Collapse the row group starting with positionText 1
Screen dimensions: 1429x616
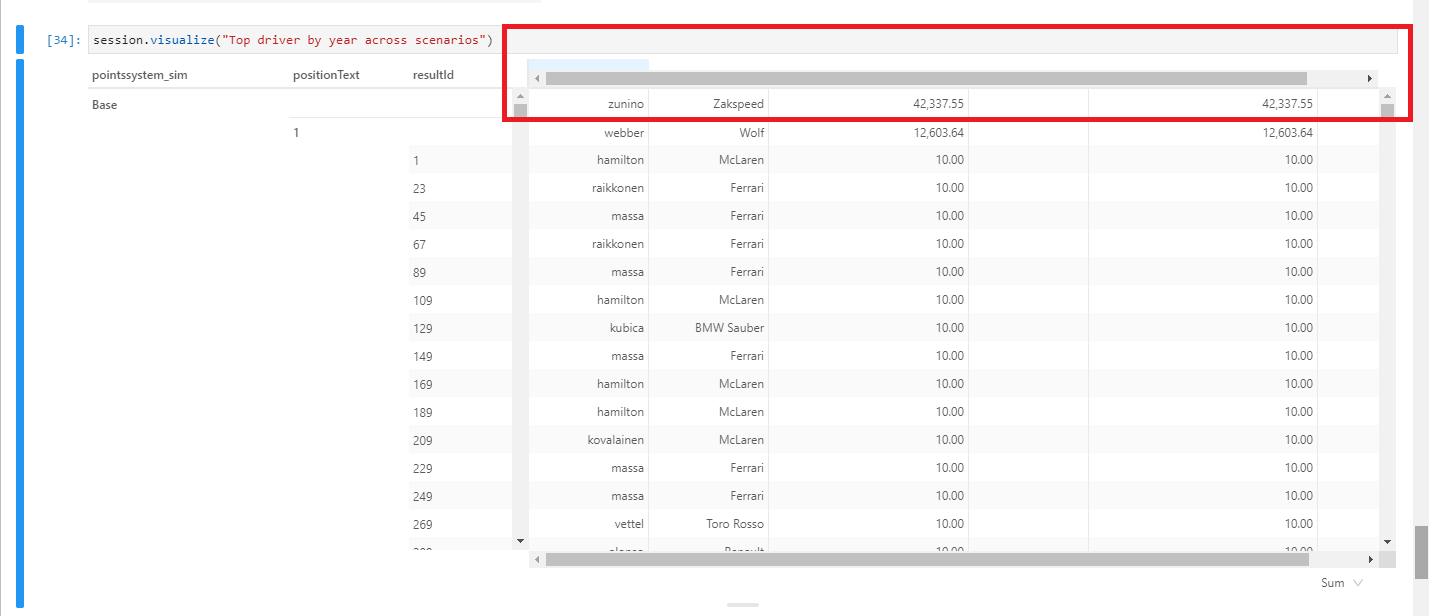(296, 132)
